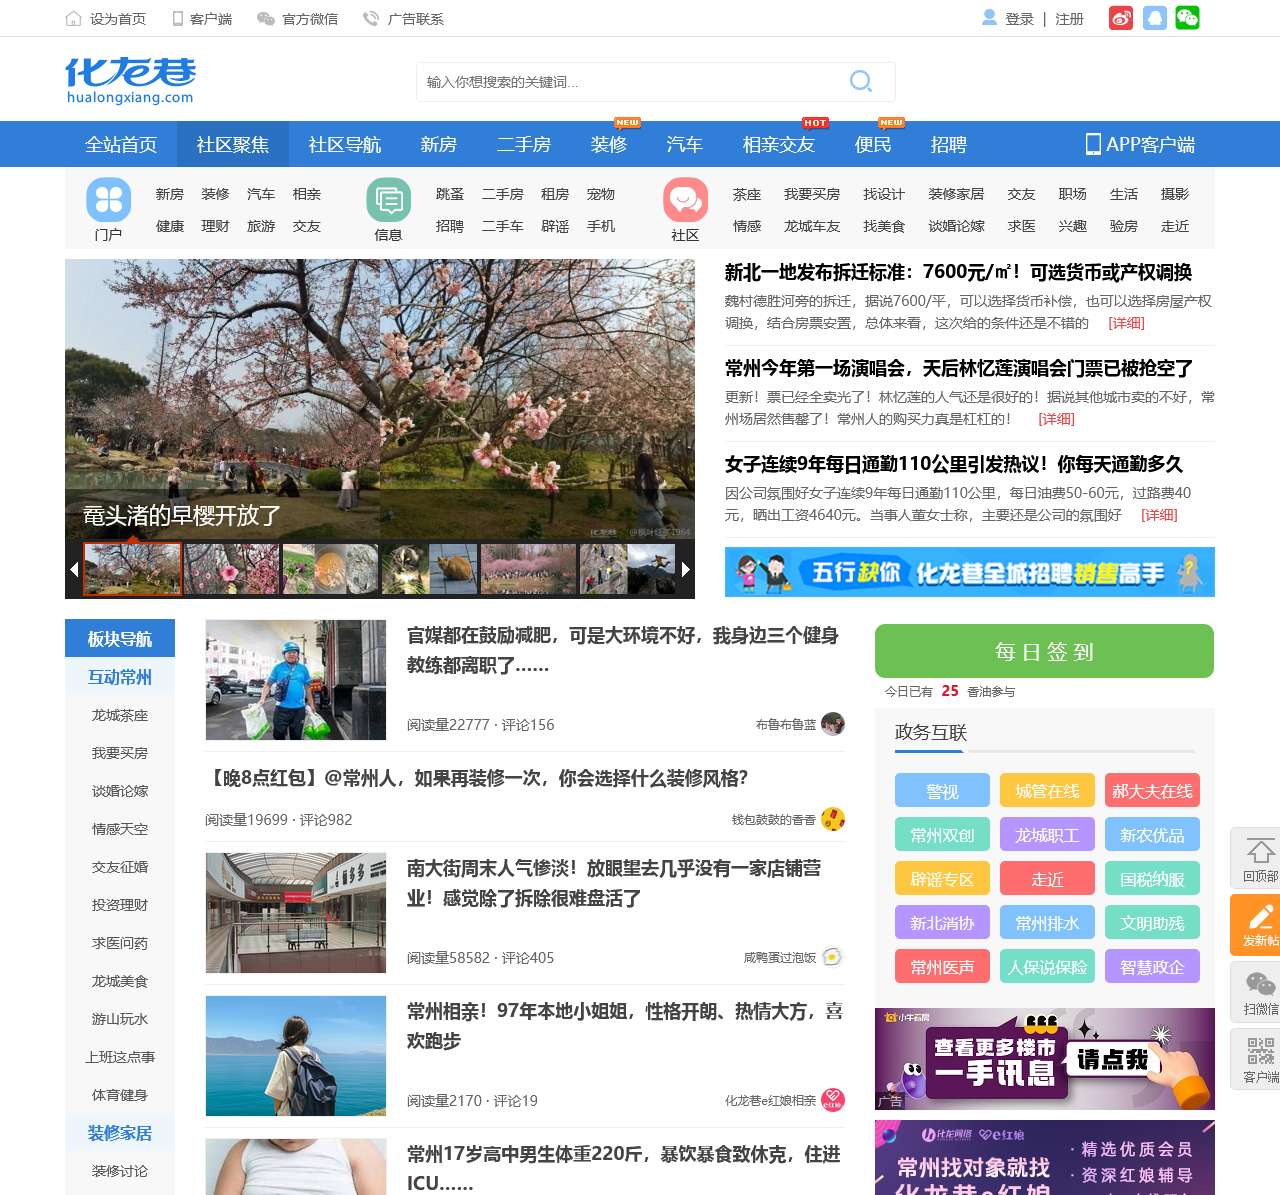The width and height of the screenshot is (1280, 1195).
Task: Click the 设为首页 home icon link
Action: click(105, 18)
